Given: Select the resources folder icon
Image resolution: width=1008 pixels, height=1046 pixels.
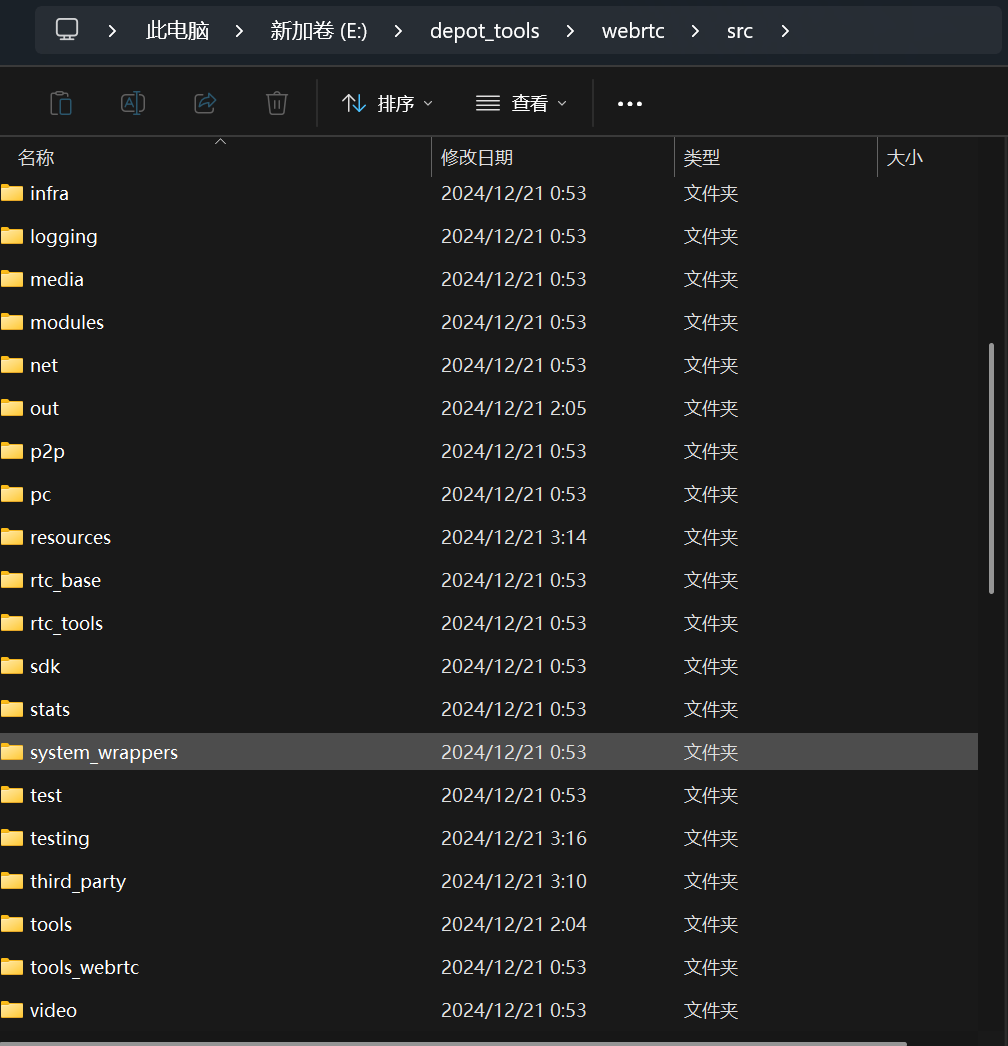Looking at the screenshot, I should pyautogui.click(x=12, y=538).
